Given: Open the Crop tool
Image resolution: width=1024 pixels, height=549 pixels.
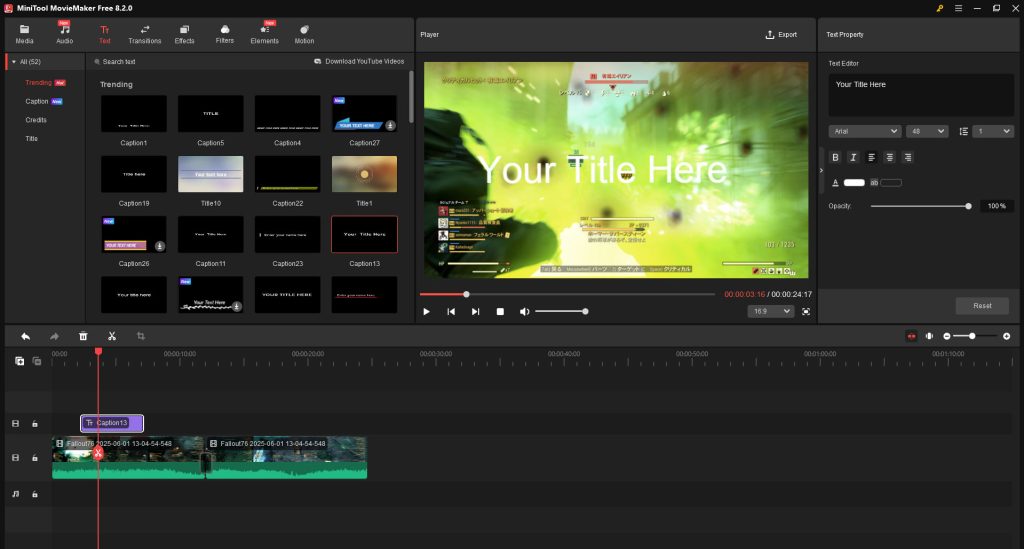Looking at the screenshot, I should pos(140,336).
